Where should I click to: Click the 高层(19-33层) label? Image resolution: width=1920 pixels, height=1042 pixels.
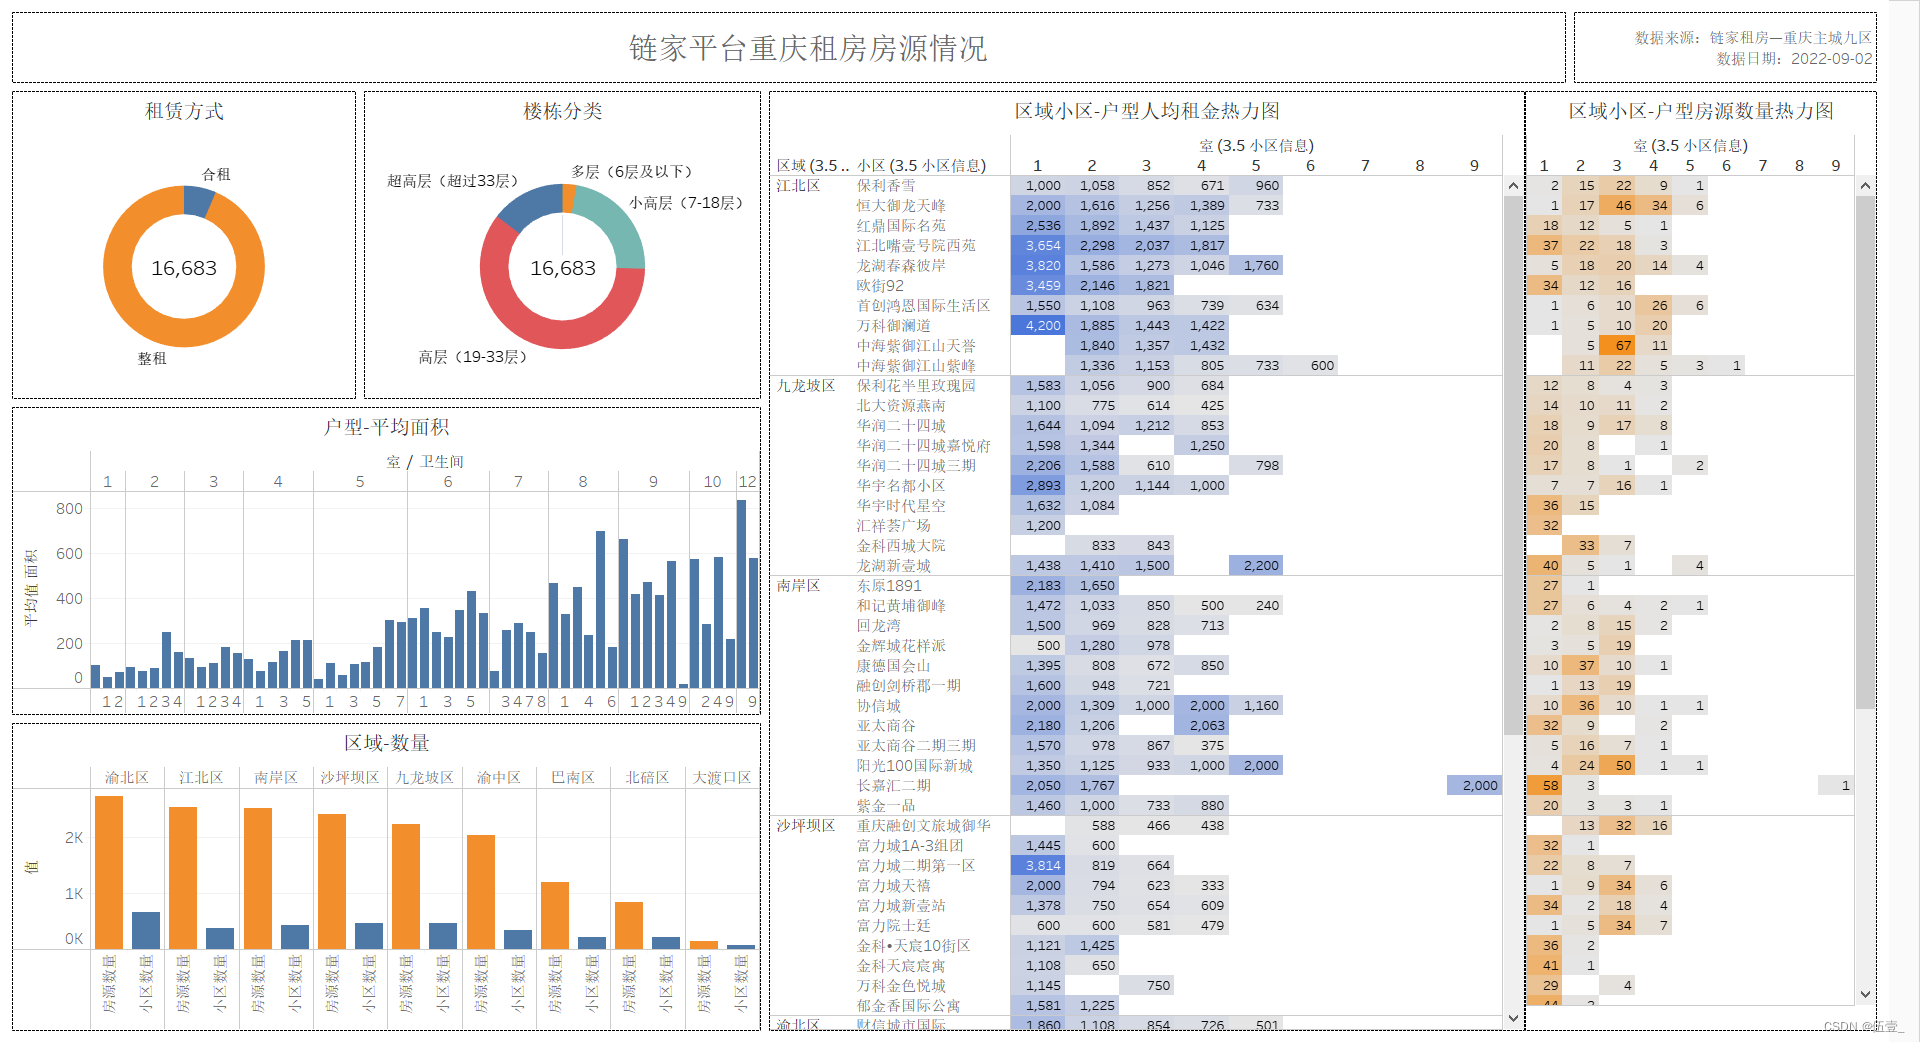473,357
